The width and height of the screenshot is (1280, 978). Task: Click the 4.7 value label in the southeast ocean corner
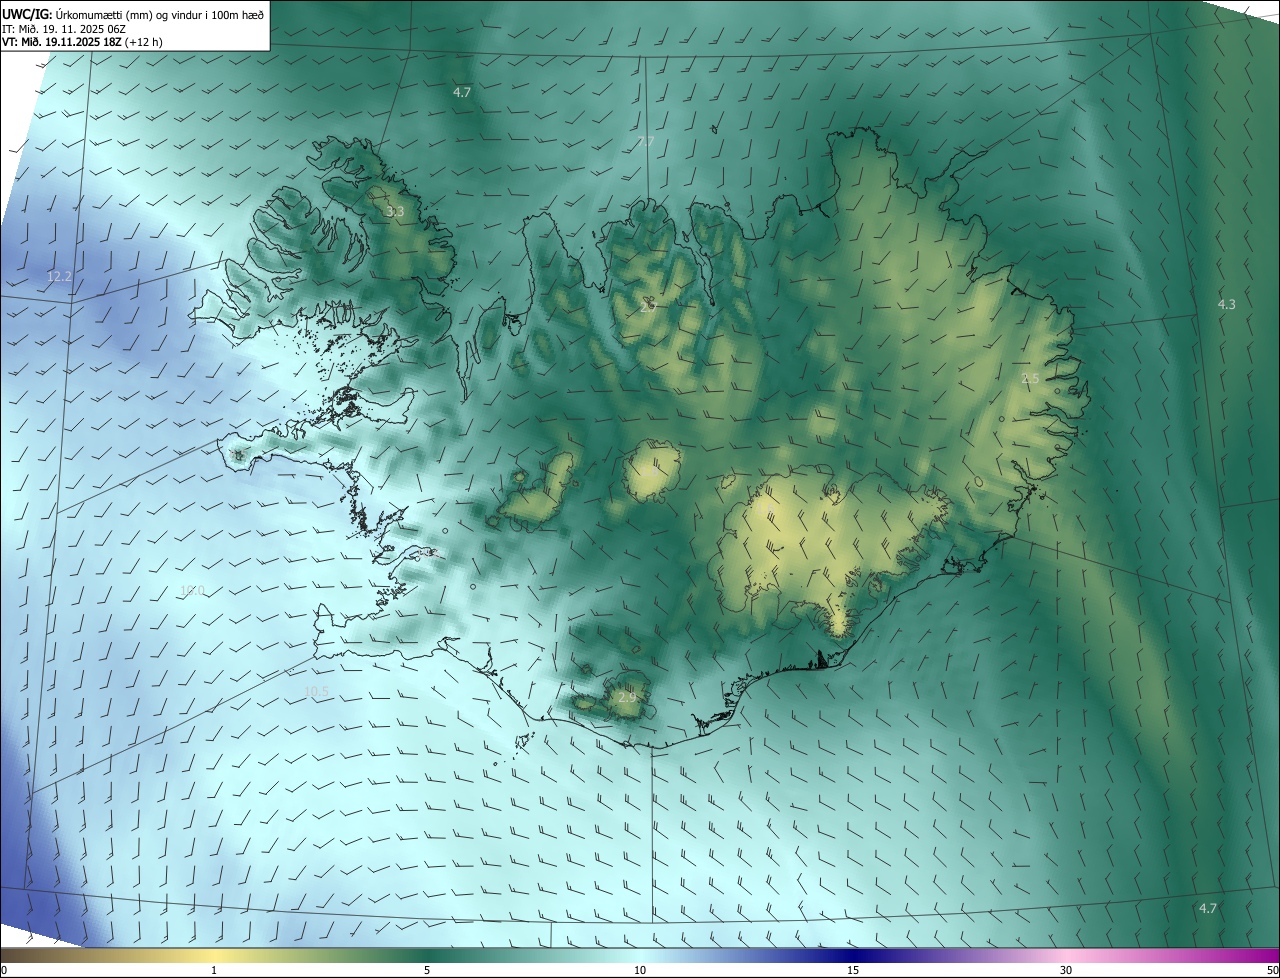pyautogui.click(x=1207, y=908)
